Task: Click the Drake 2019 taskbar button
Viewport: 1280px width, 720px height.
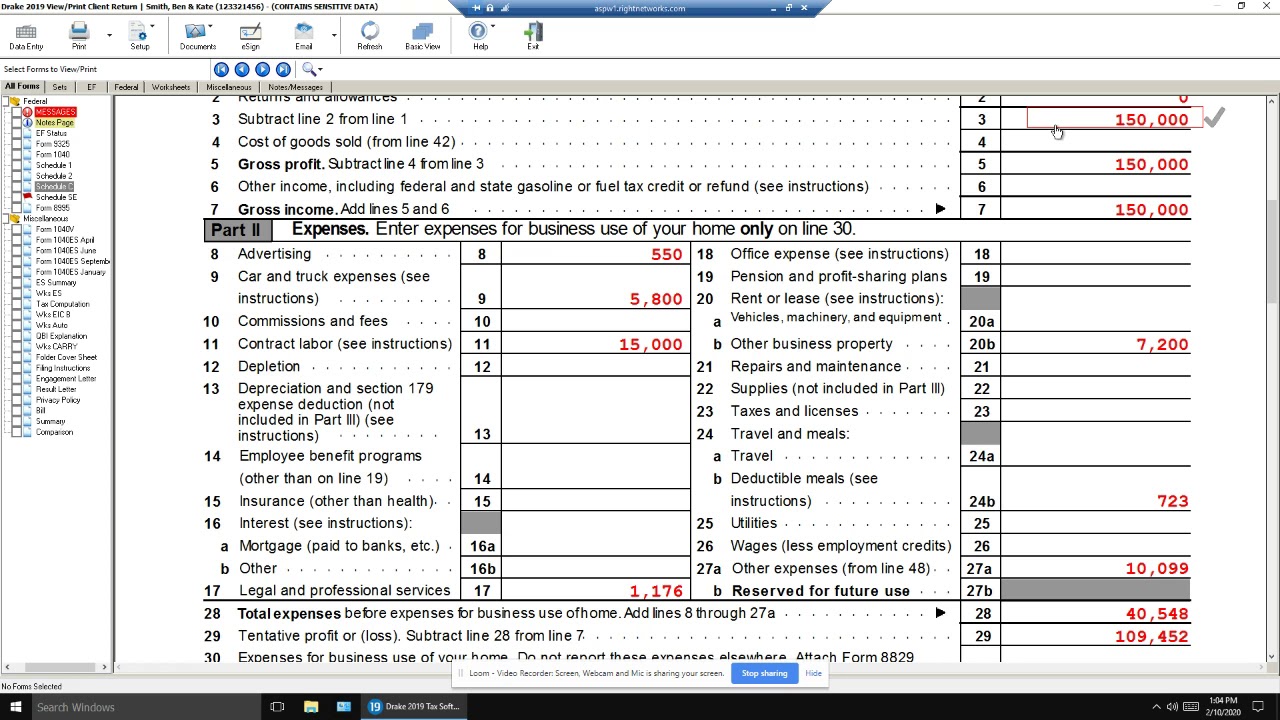Action: [x=413, y=707]
